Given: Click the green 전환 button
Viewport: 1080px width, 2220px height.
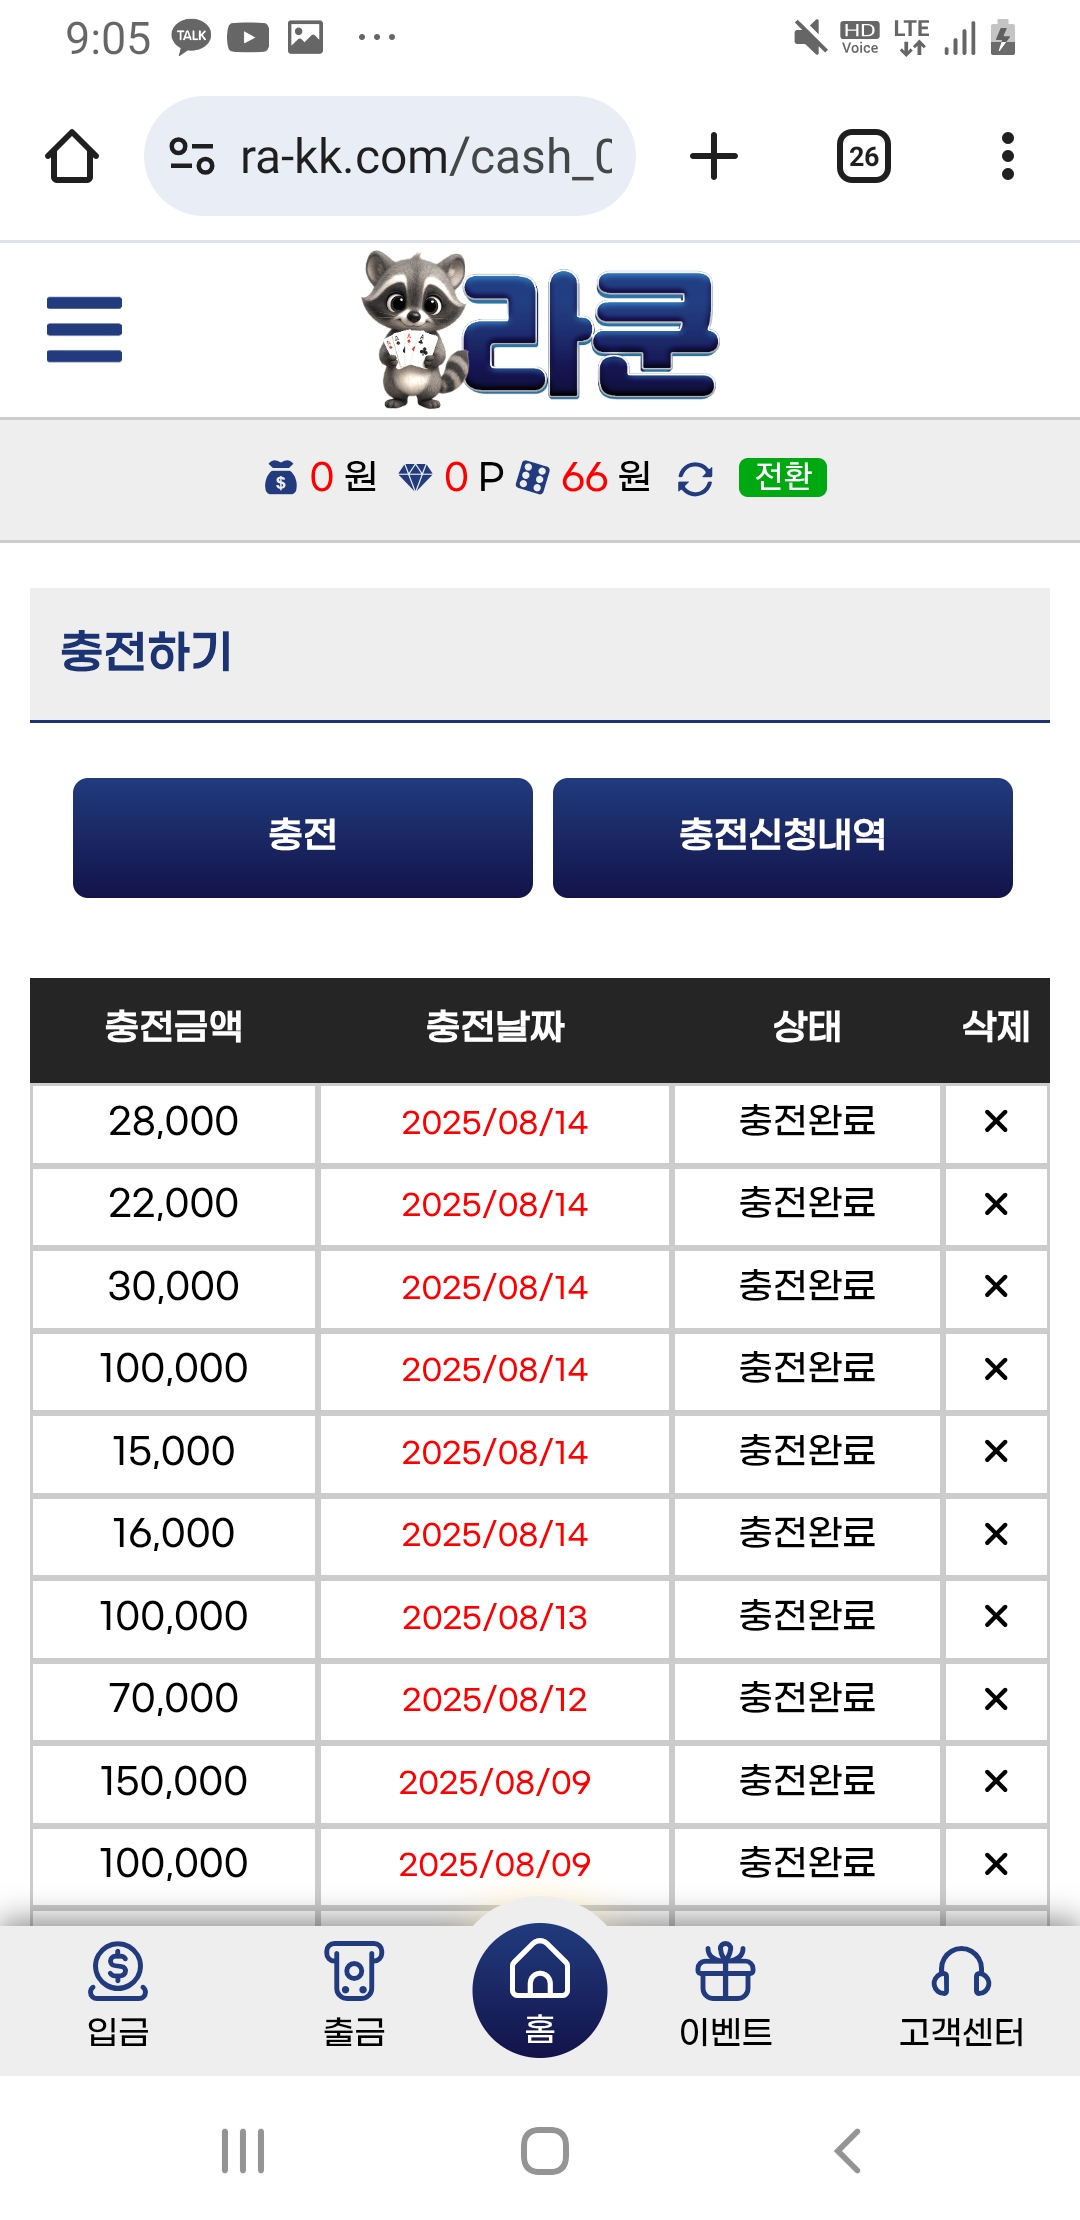Looking at the screenshot, I should [783, 477].
